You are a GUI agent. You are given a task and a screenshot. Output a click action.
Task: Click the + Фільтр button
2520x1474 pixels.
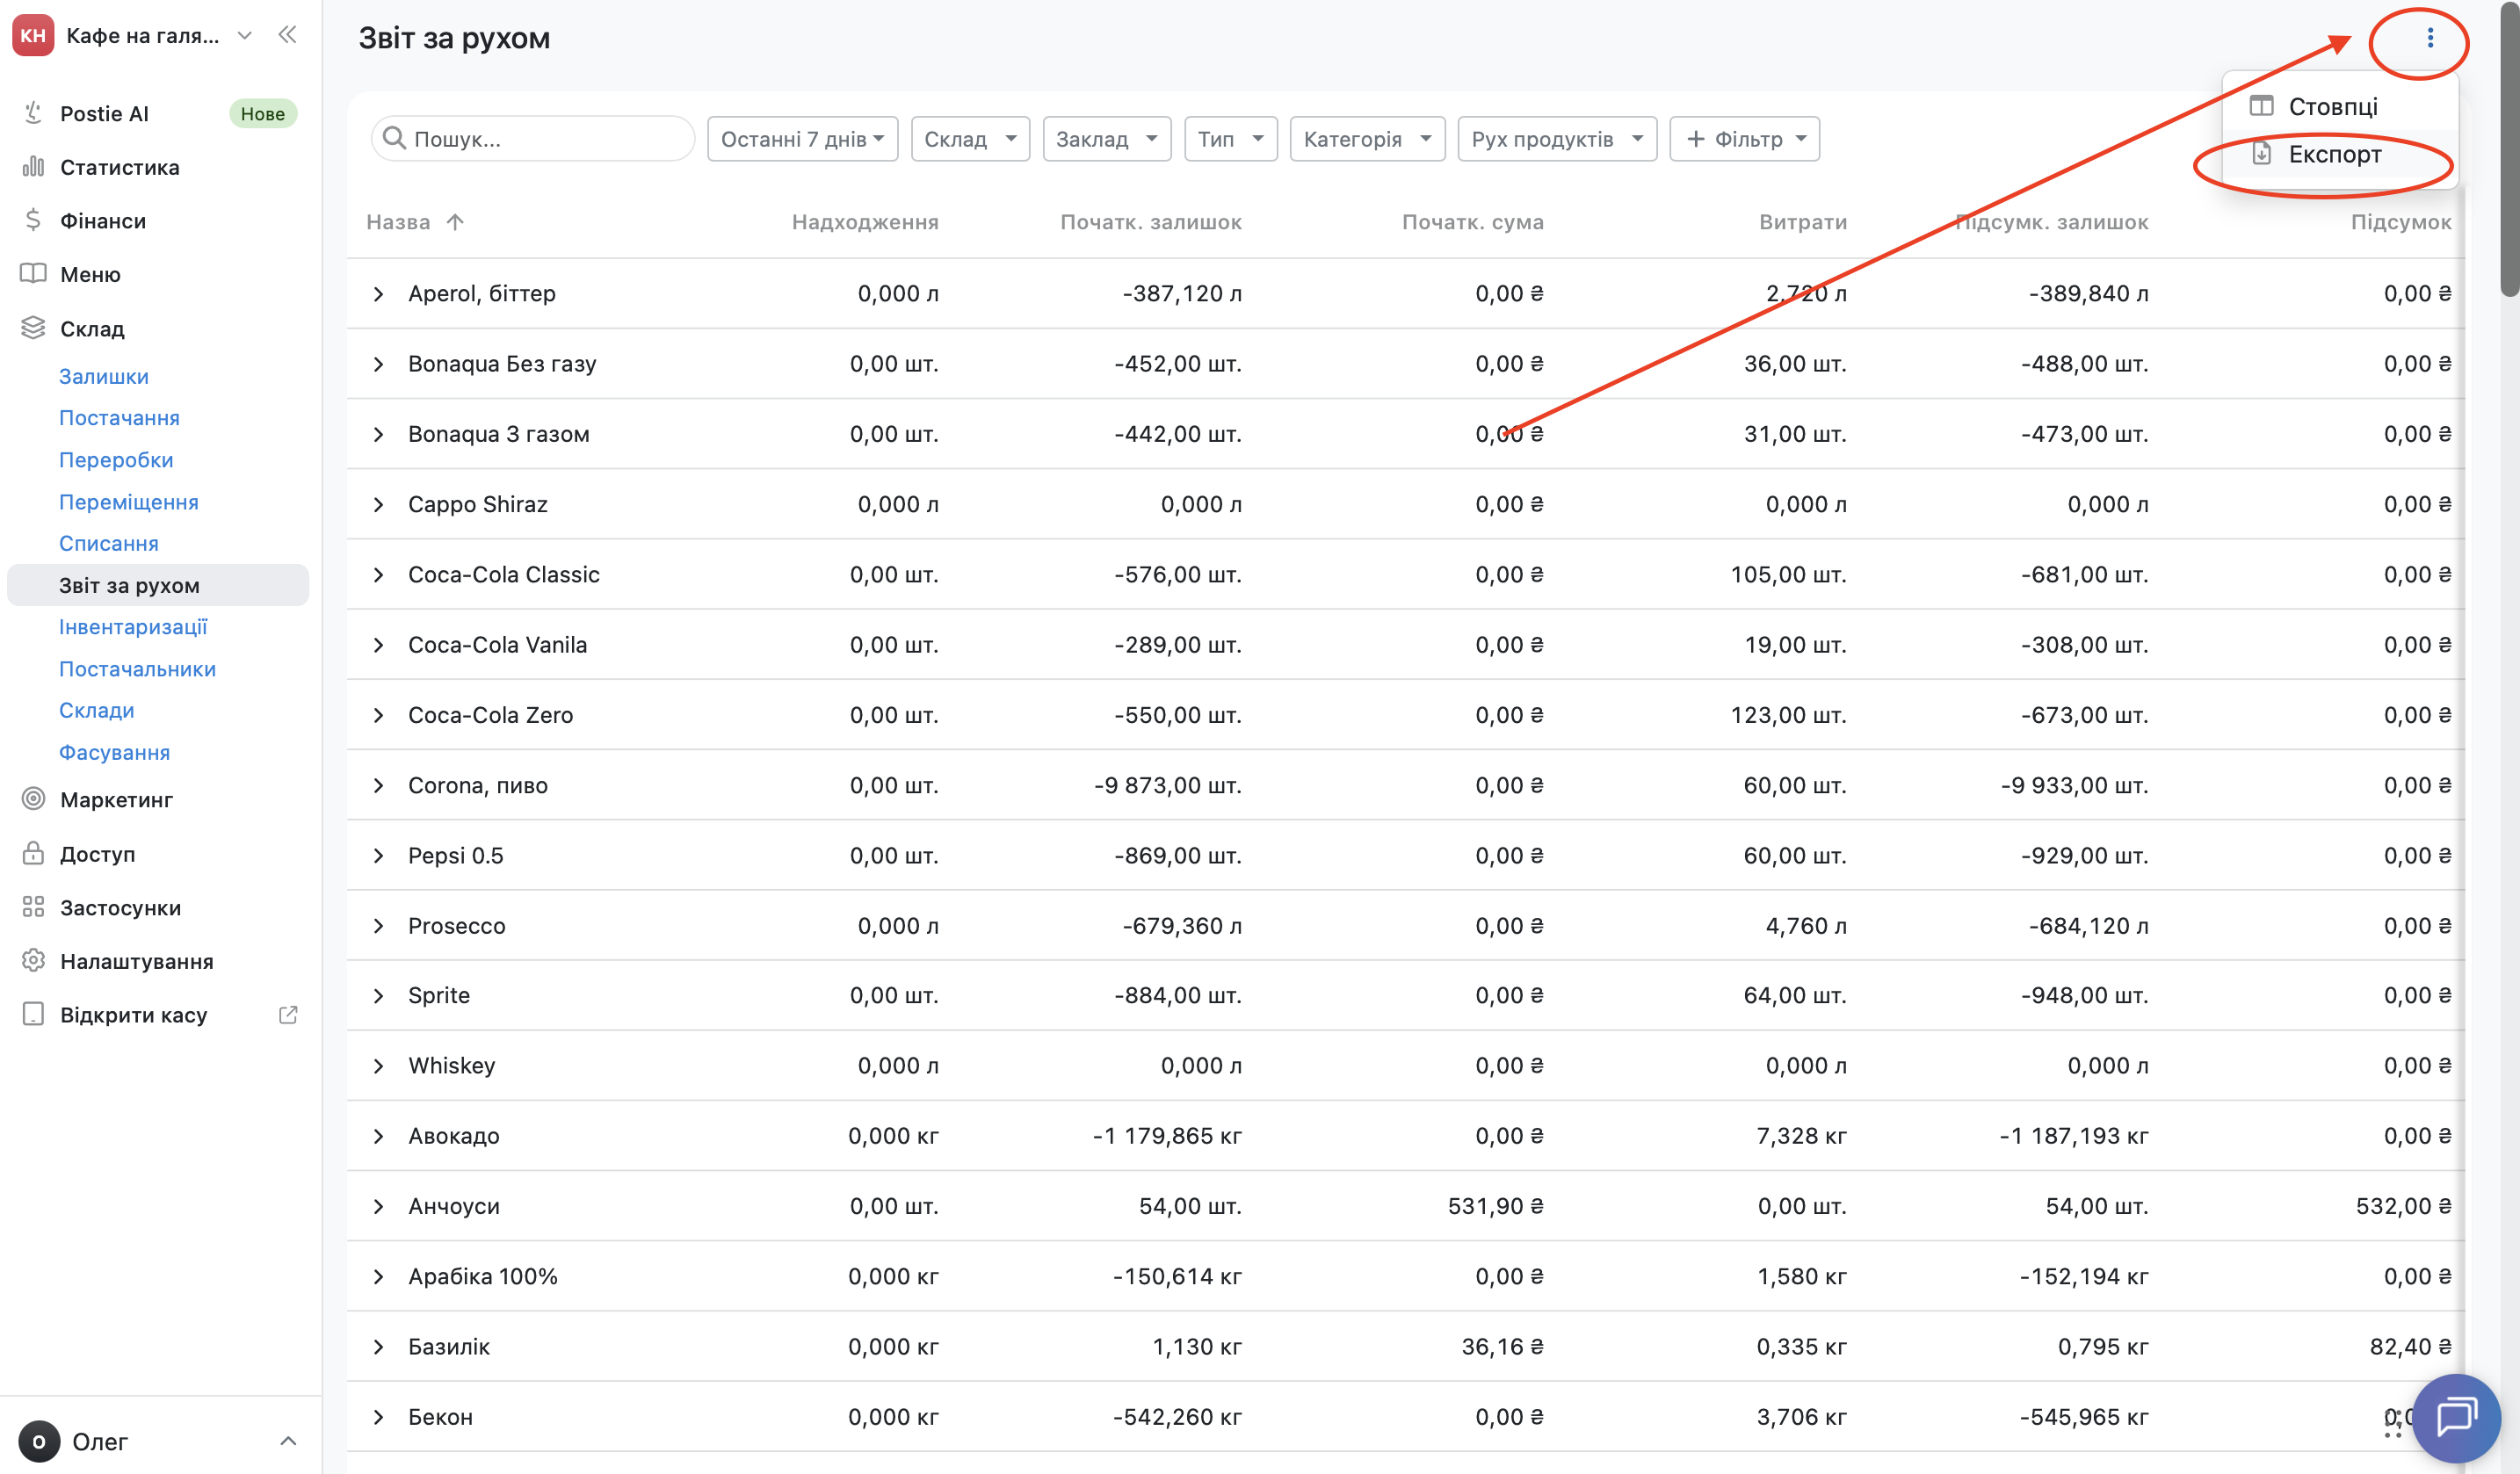click(1744, 139)
